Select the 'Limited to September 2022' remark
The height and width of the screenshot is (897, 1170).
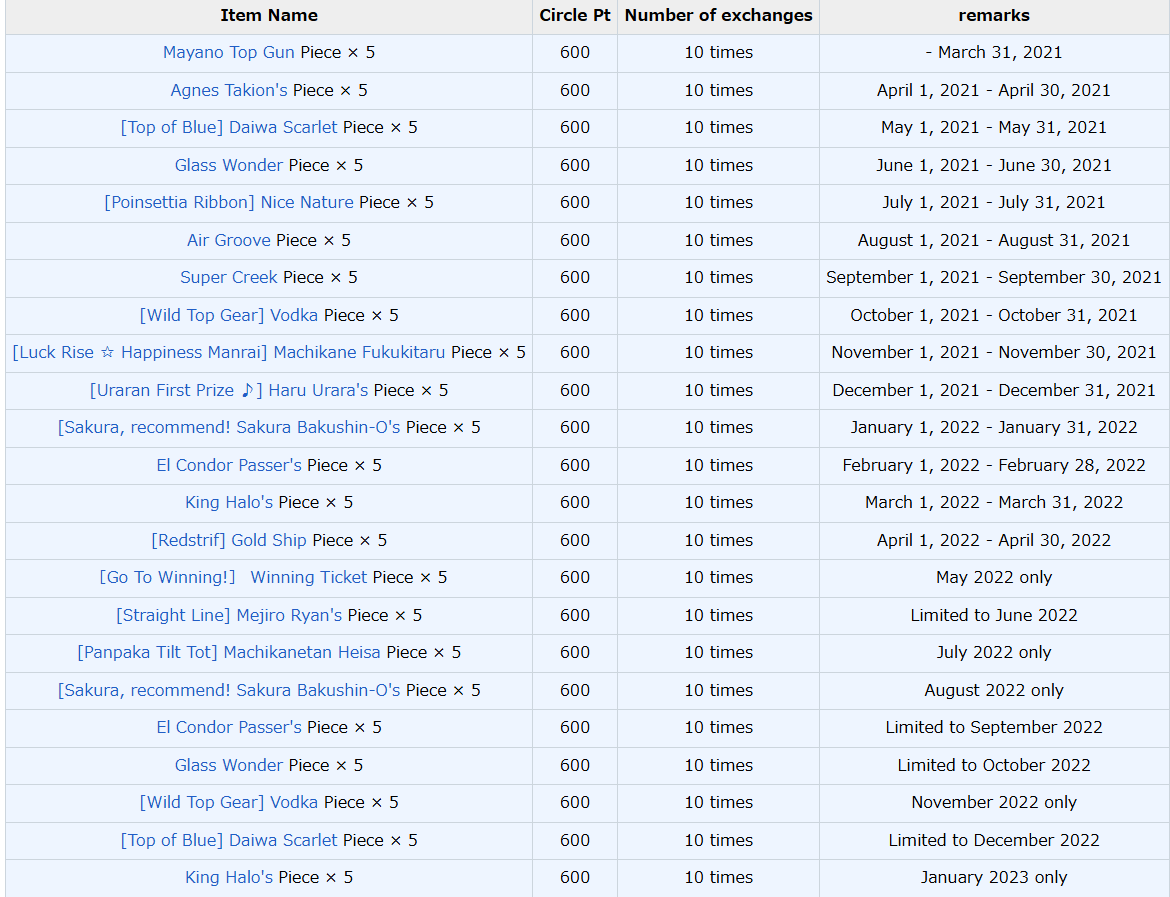[994, 728]
